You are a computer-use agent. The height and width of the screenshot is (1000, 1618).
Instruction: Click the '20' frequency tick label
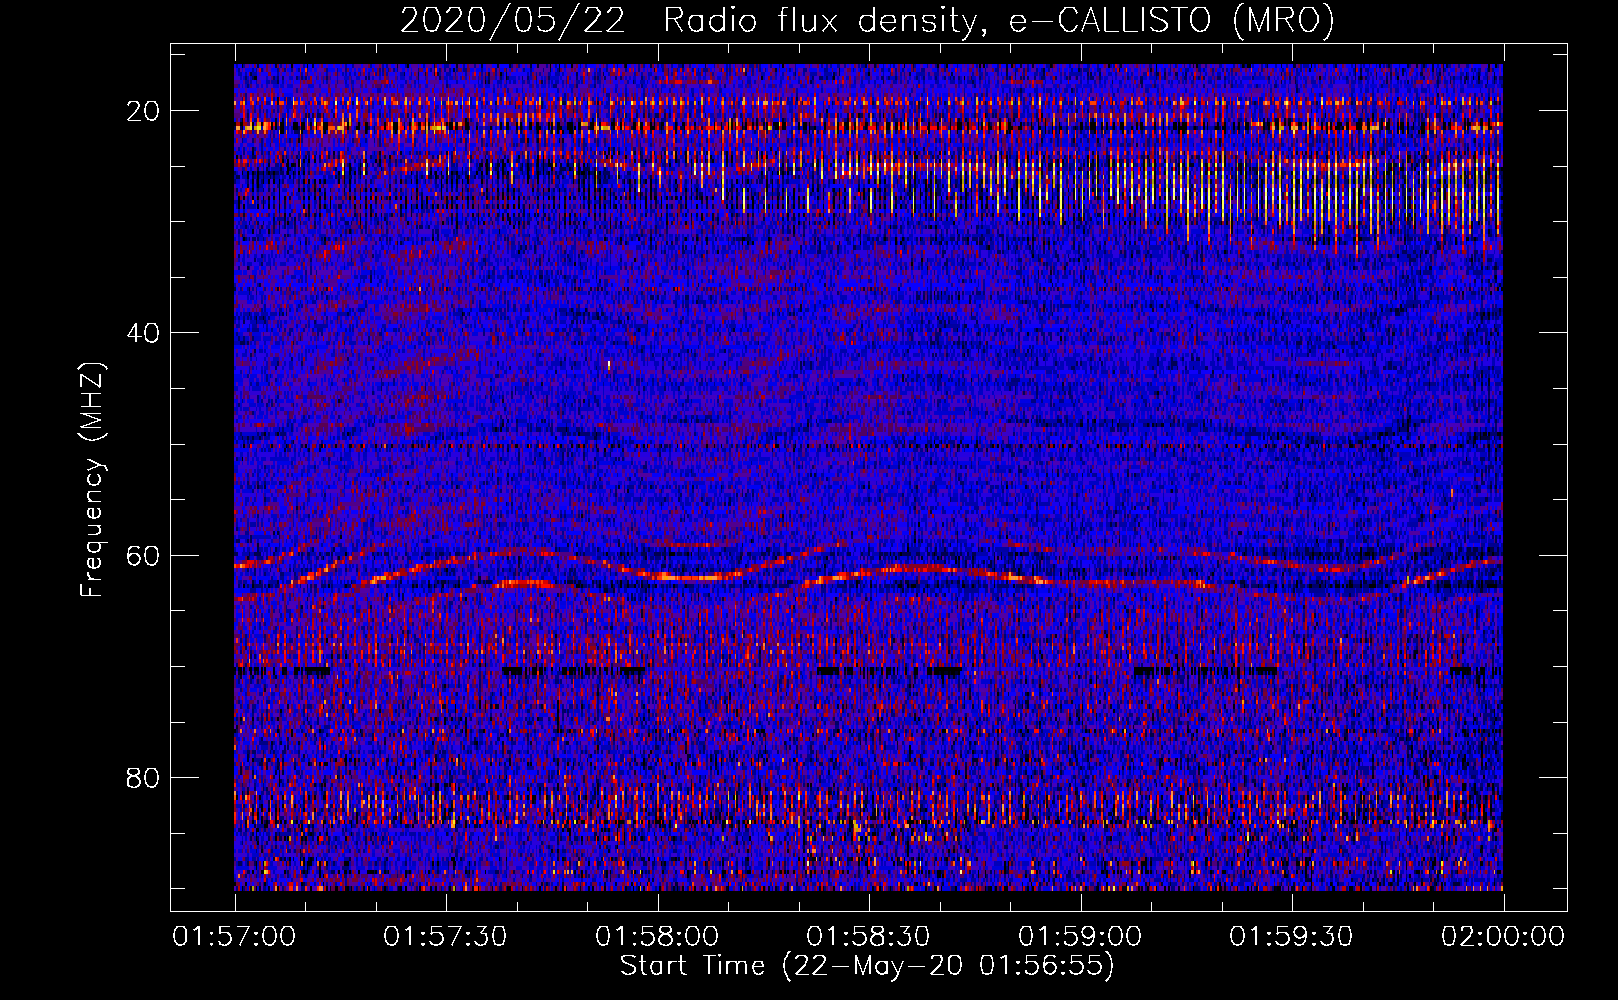click(144, 111)
